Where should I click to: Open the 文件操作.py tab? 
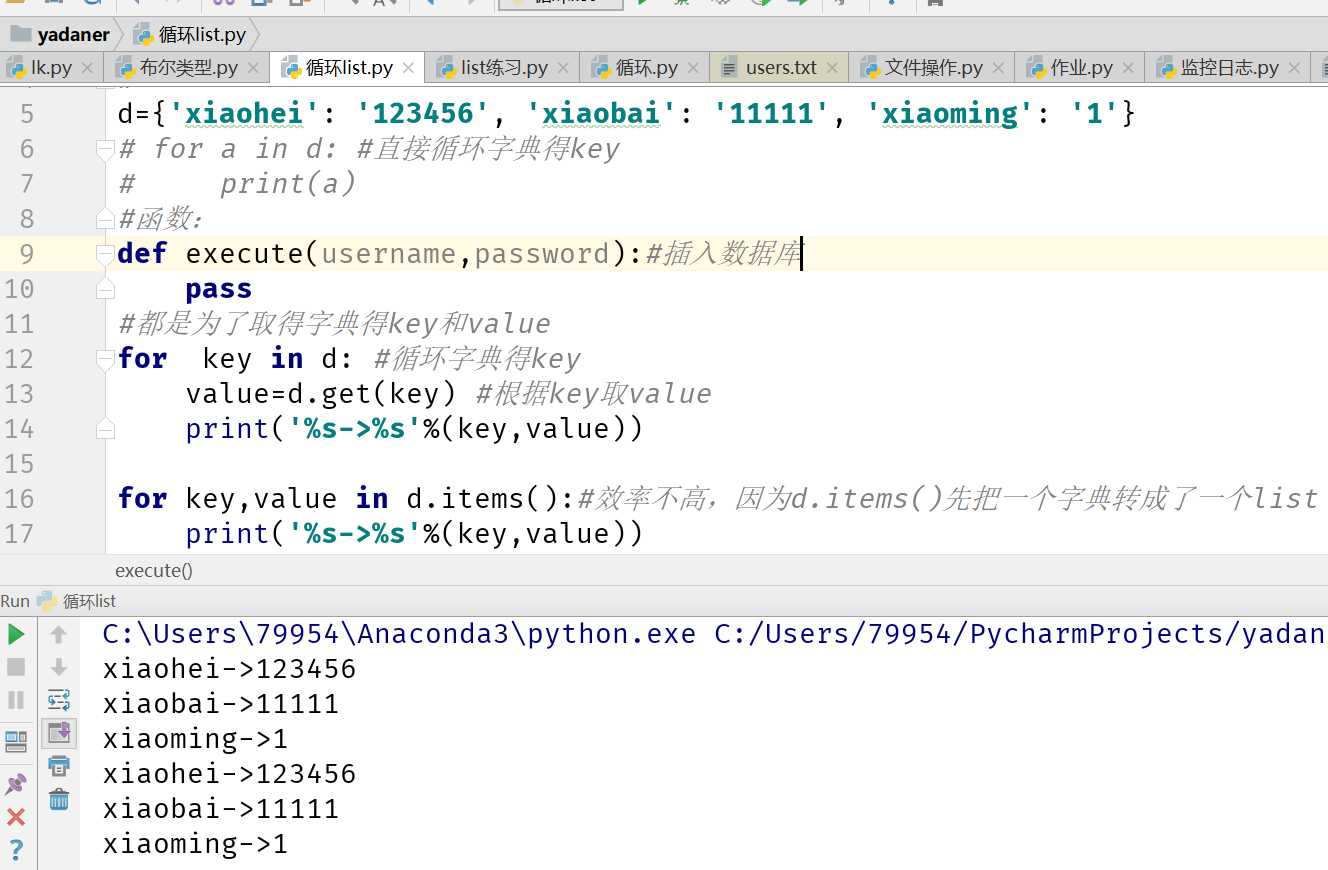click(932, 68)
